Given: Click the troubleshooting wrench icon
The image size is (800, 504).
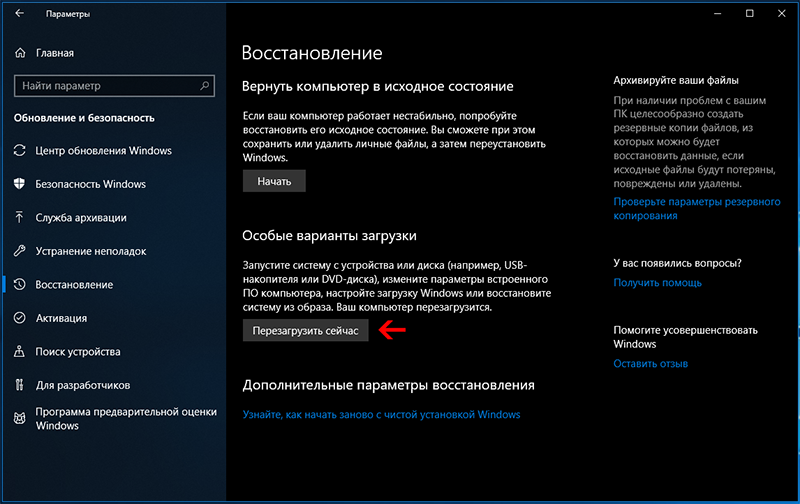Looking at the screenshot, I should [x=19, y=251].
